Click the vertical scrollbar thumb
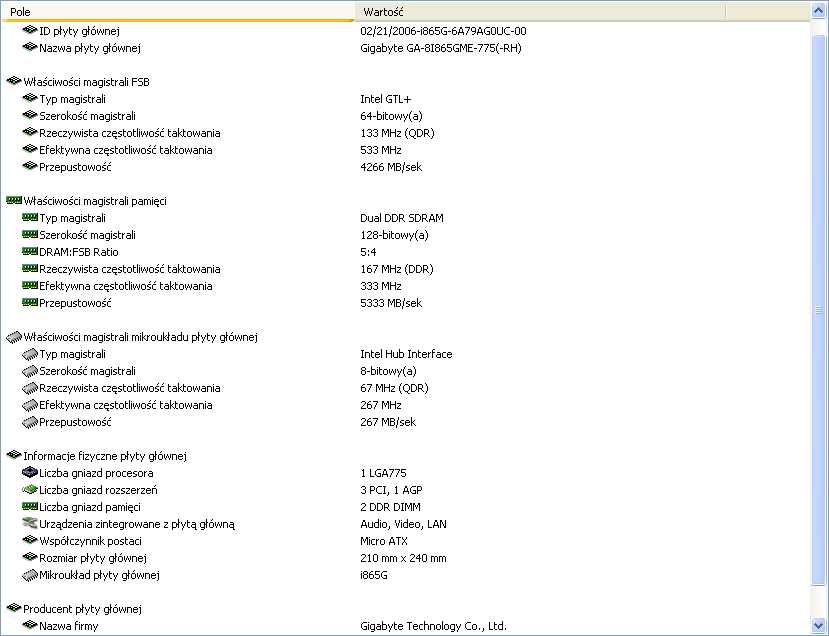 [818, 310]
